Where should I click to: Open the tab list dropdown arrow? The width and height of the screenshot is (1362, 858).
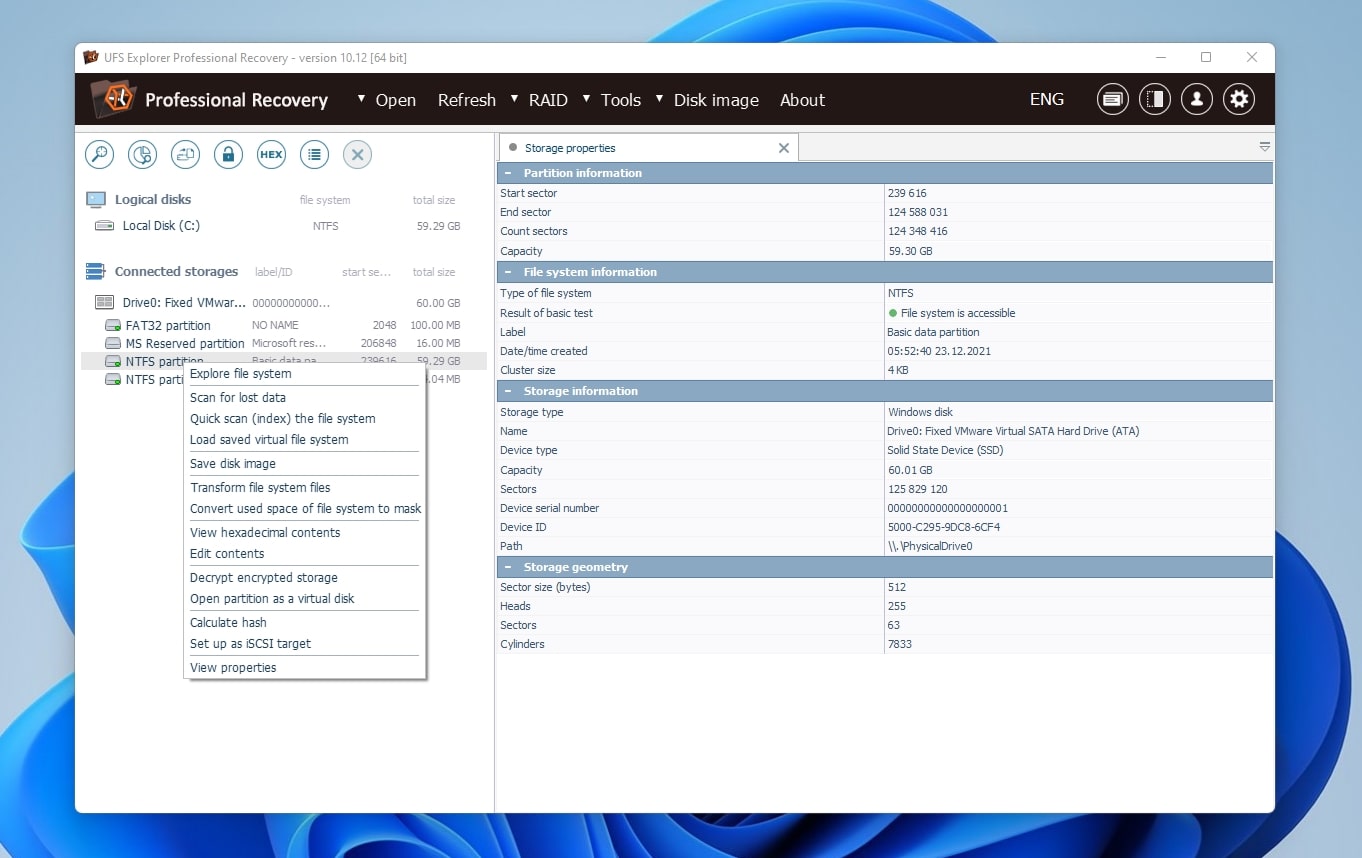1265,147
